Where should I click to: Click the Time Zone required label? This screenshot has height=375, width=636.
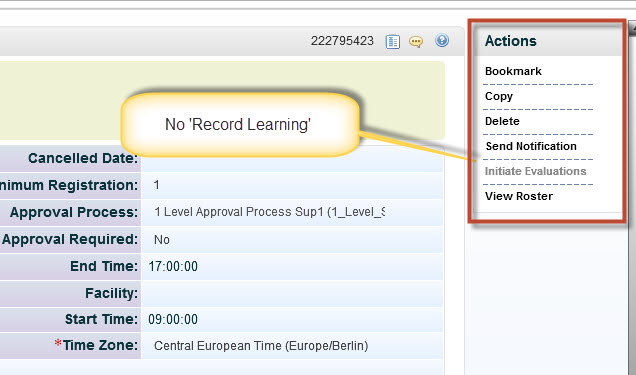[x=96, y=345]
